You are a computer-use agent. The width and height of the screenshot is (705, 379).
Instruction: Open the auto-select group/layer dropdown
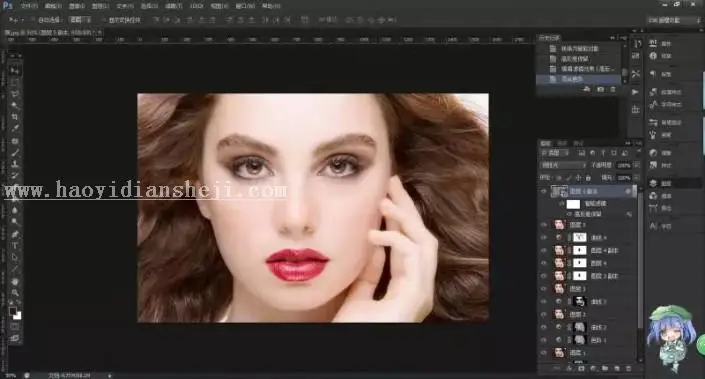80,20
